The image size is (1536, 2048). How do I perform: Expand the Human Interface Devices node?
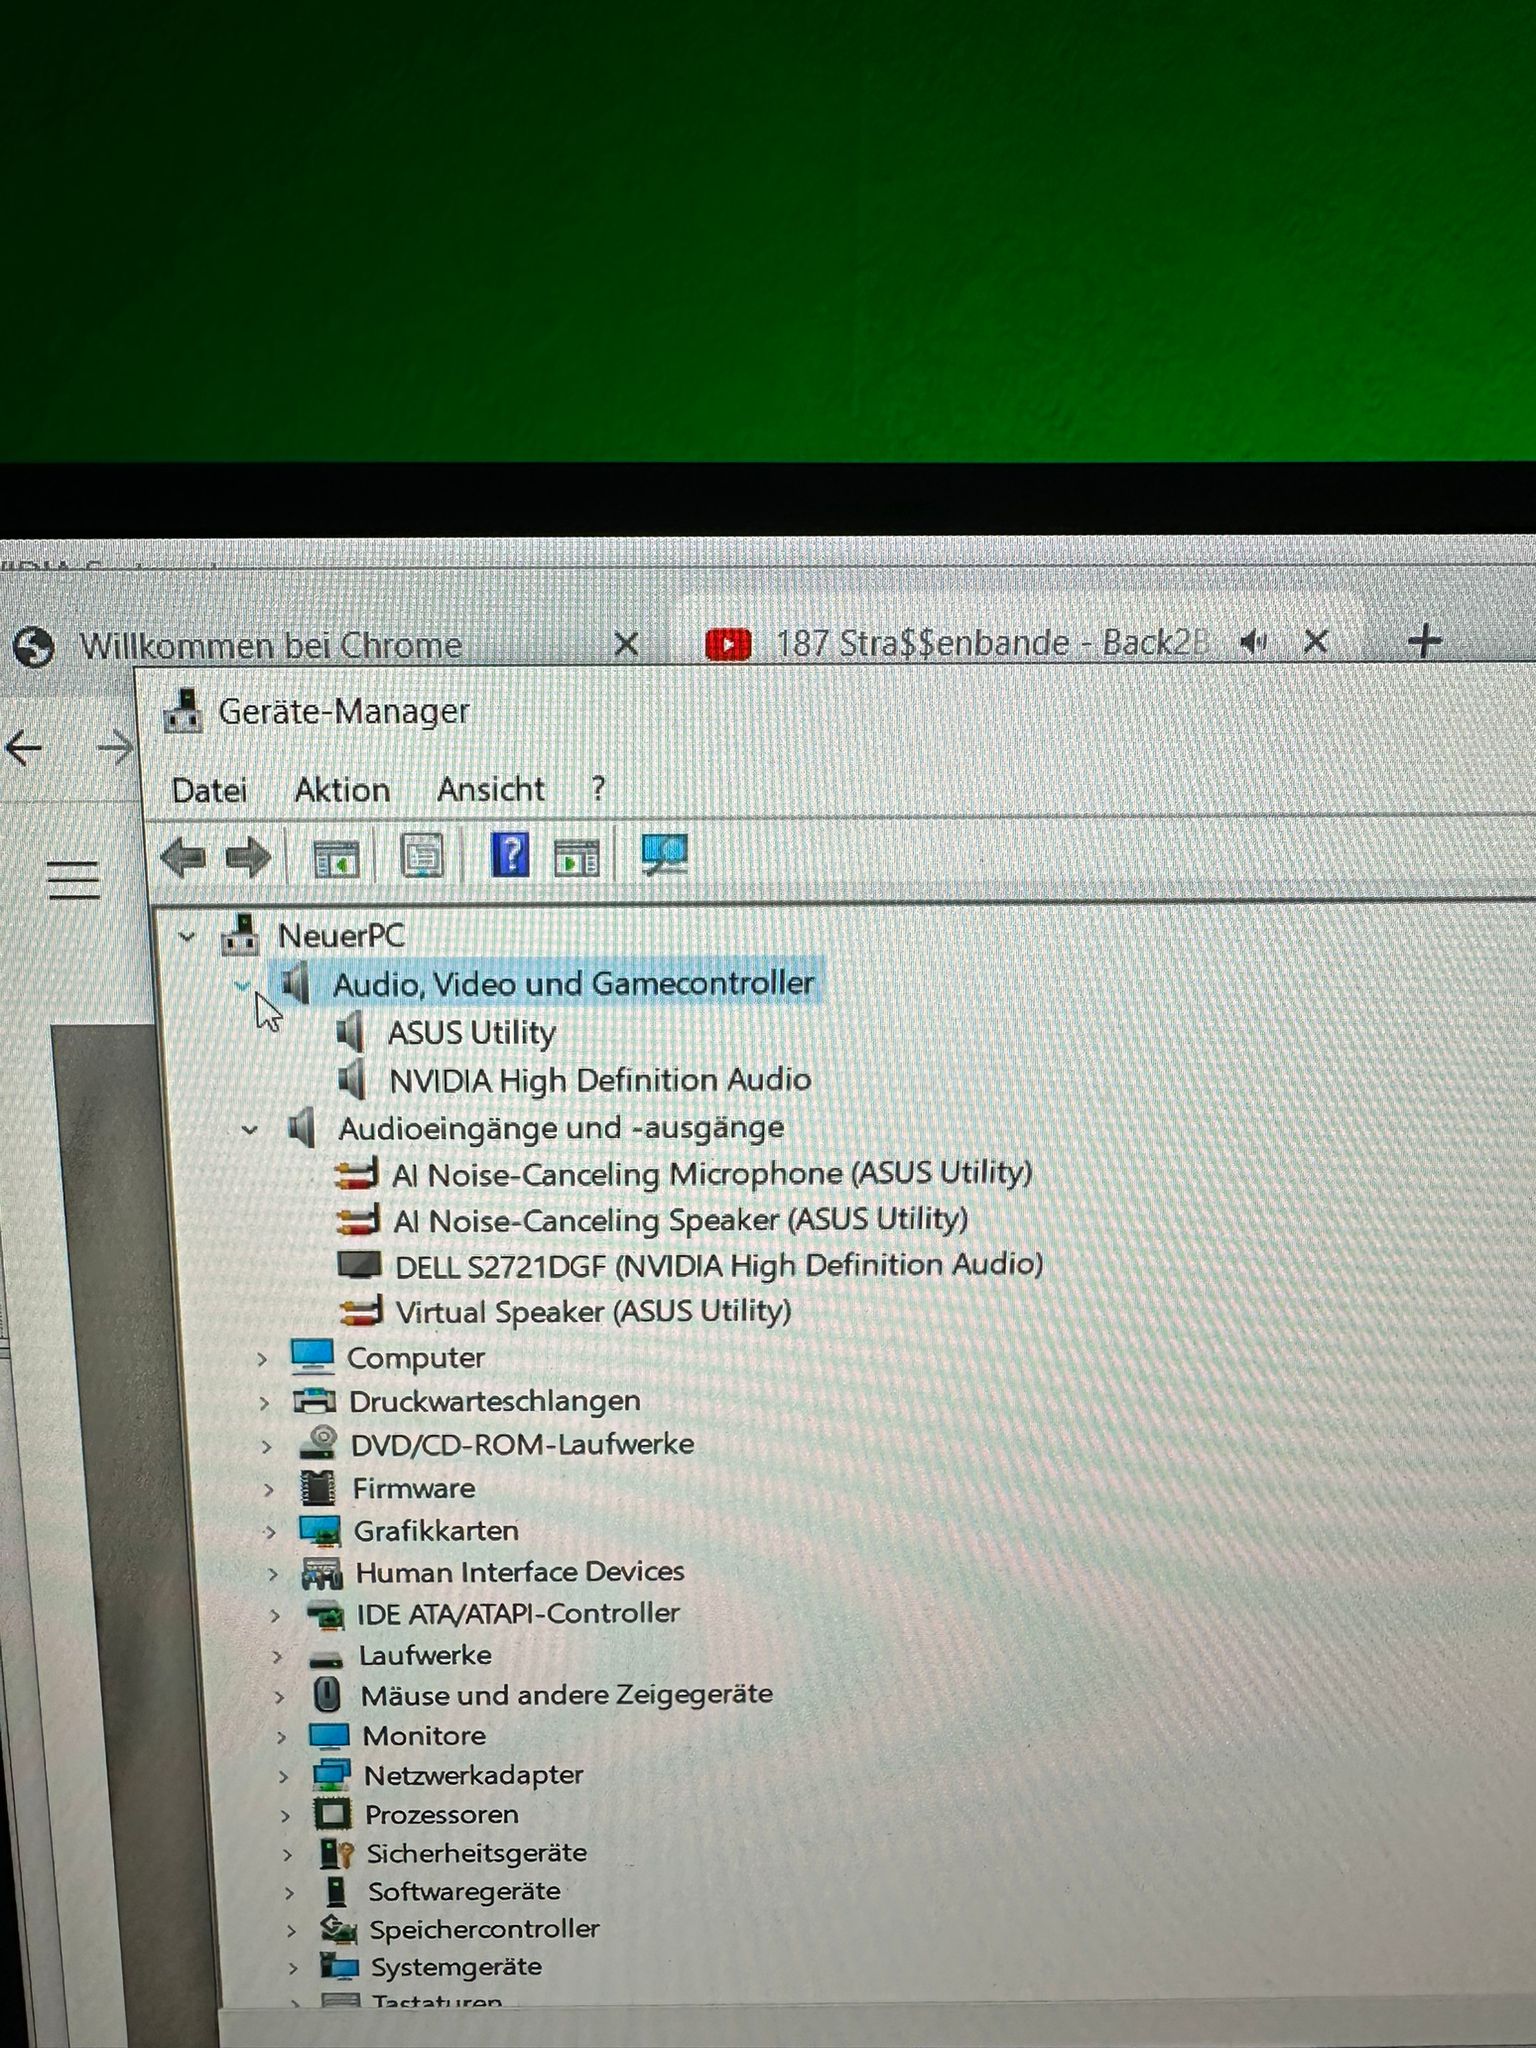273,1574
